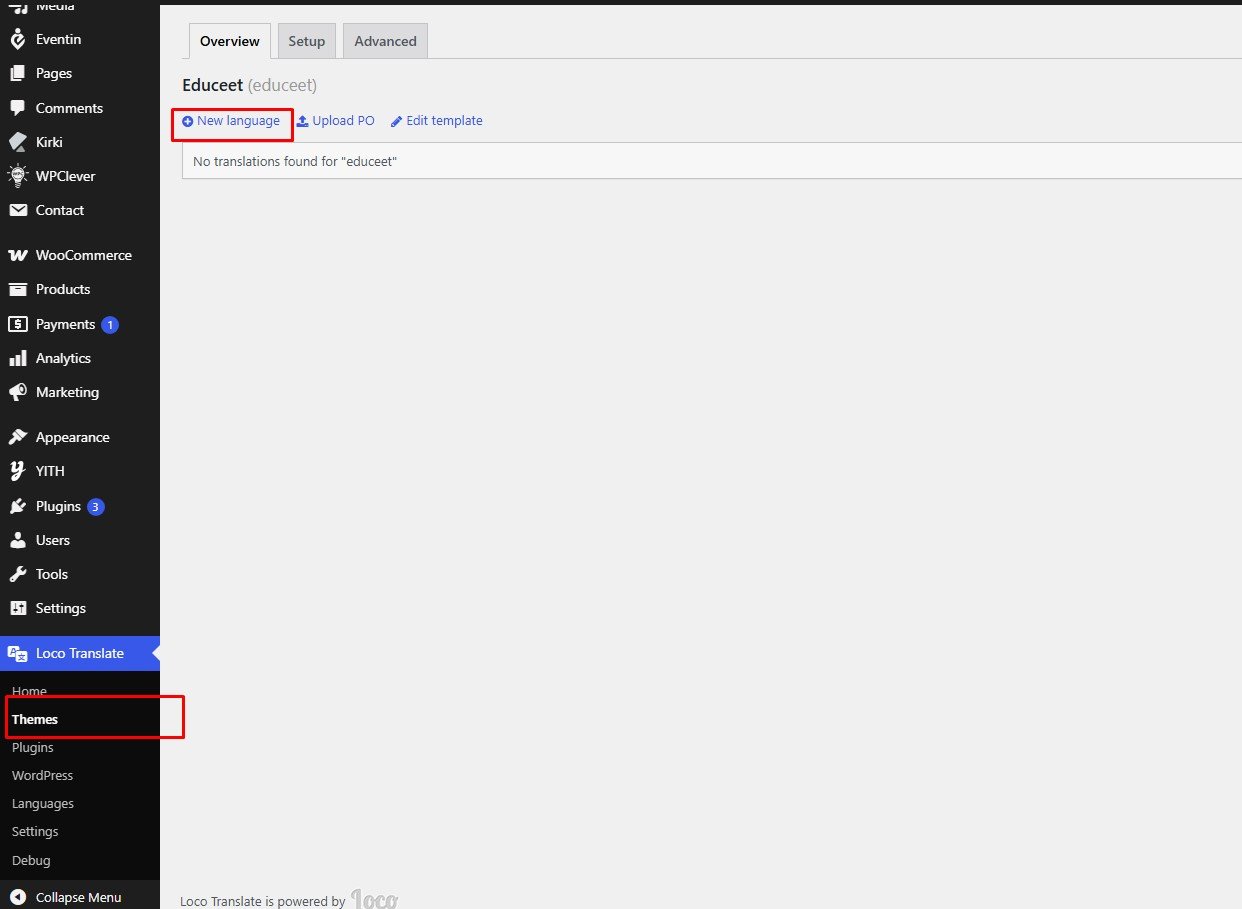Screen dimensions: 1242x909
Task: Click 'Loco Translate is powered by' text
Action: click(263, 901)
